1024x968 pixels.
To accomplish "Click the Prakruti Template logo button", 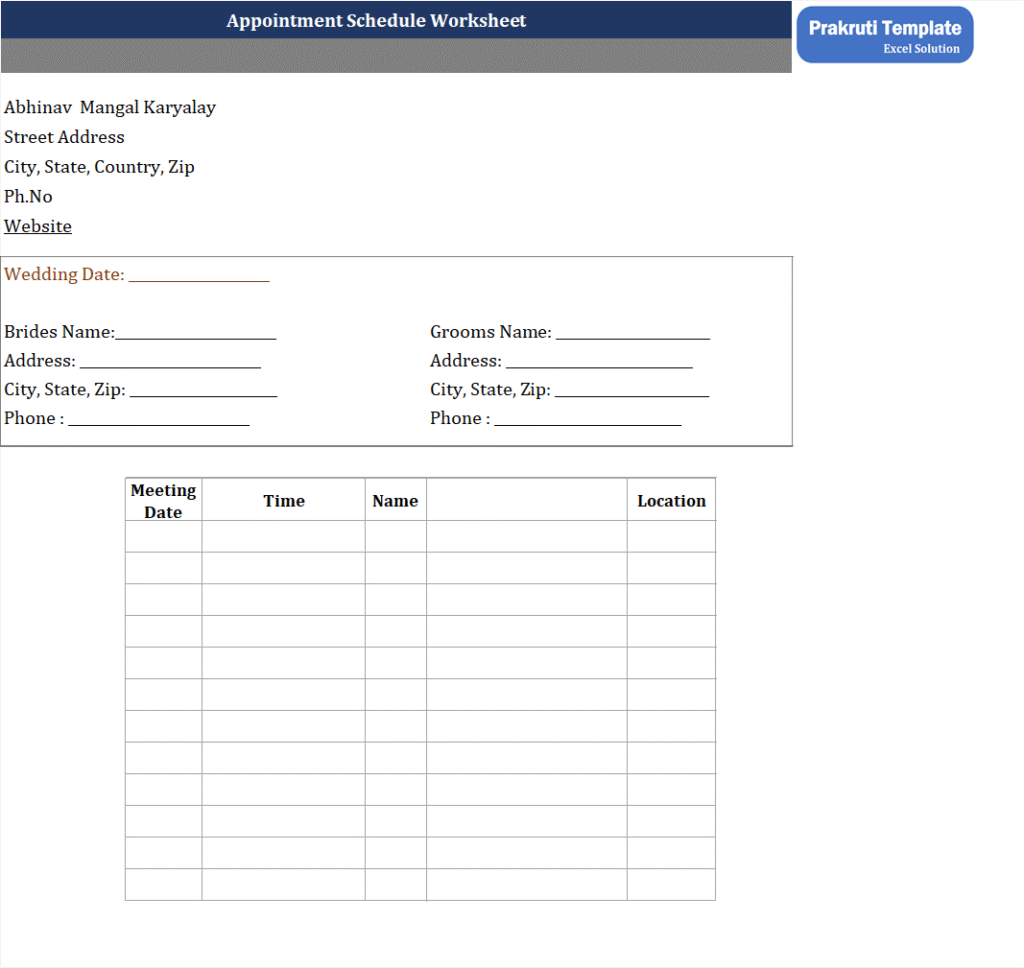I will click(x=884, y=35).
